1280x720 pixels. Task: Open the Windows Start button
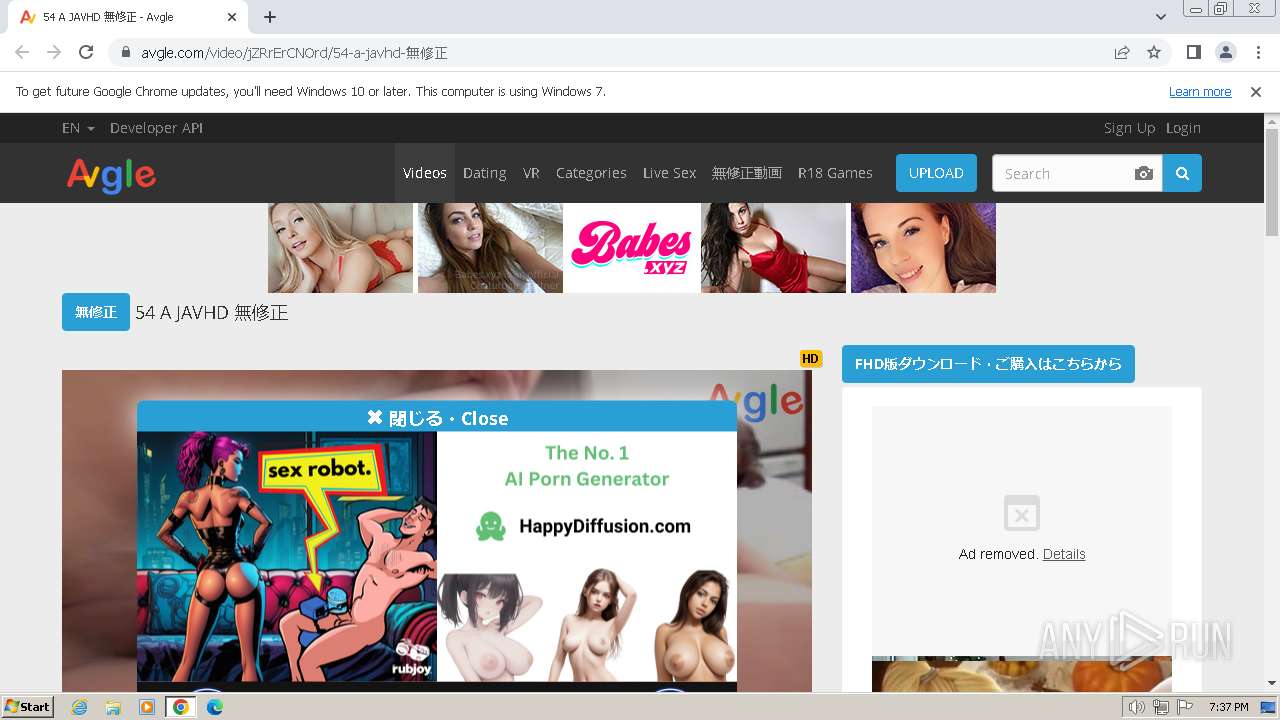coord(28,707)
